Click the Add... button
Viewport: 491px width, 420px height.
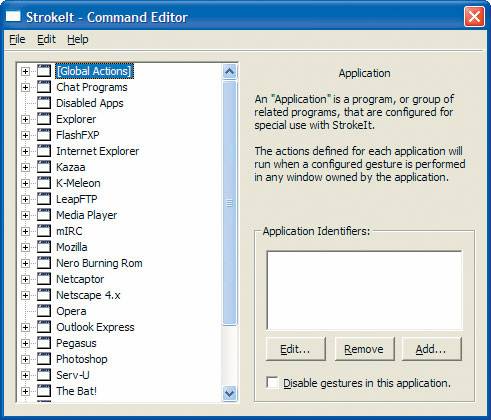pos(432,349)
